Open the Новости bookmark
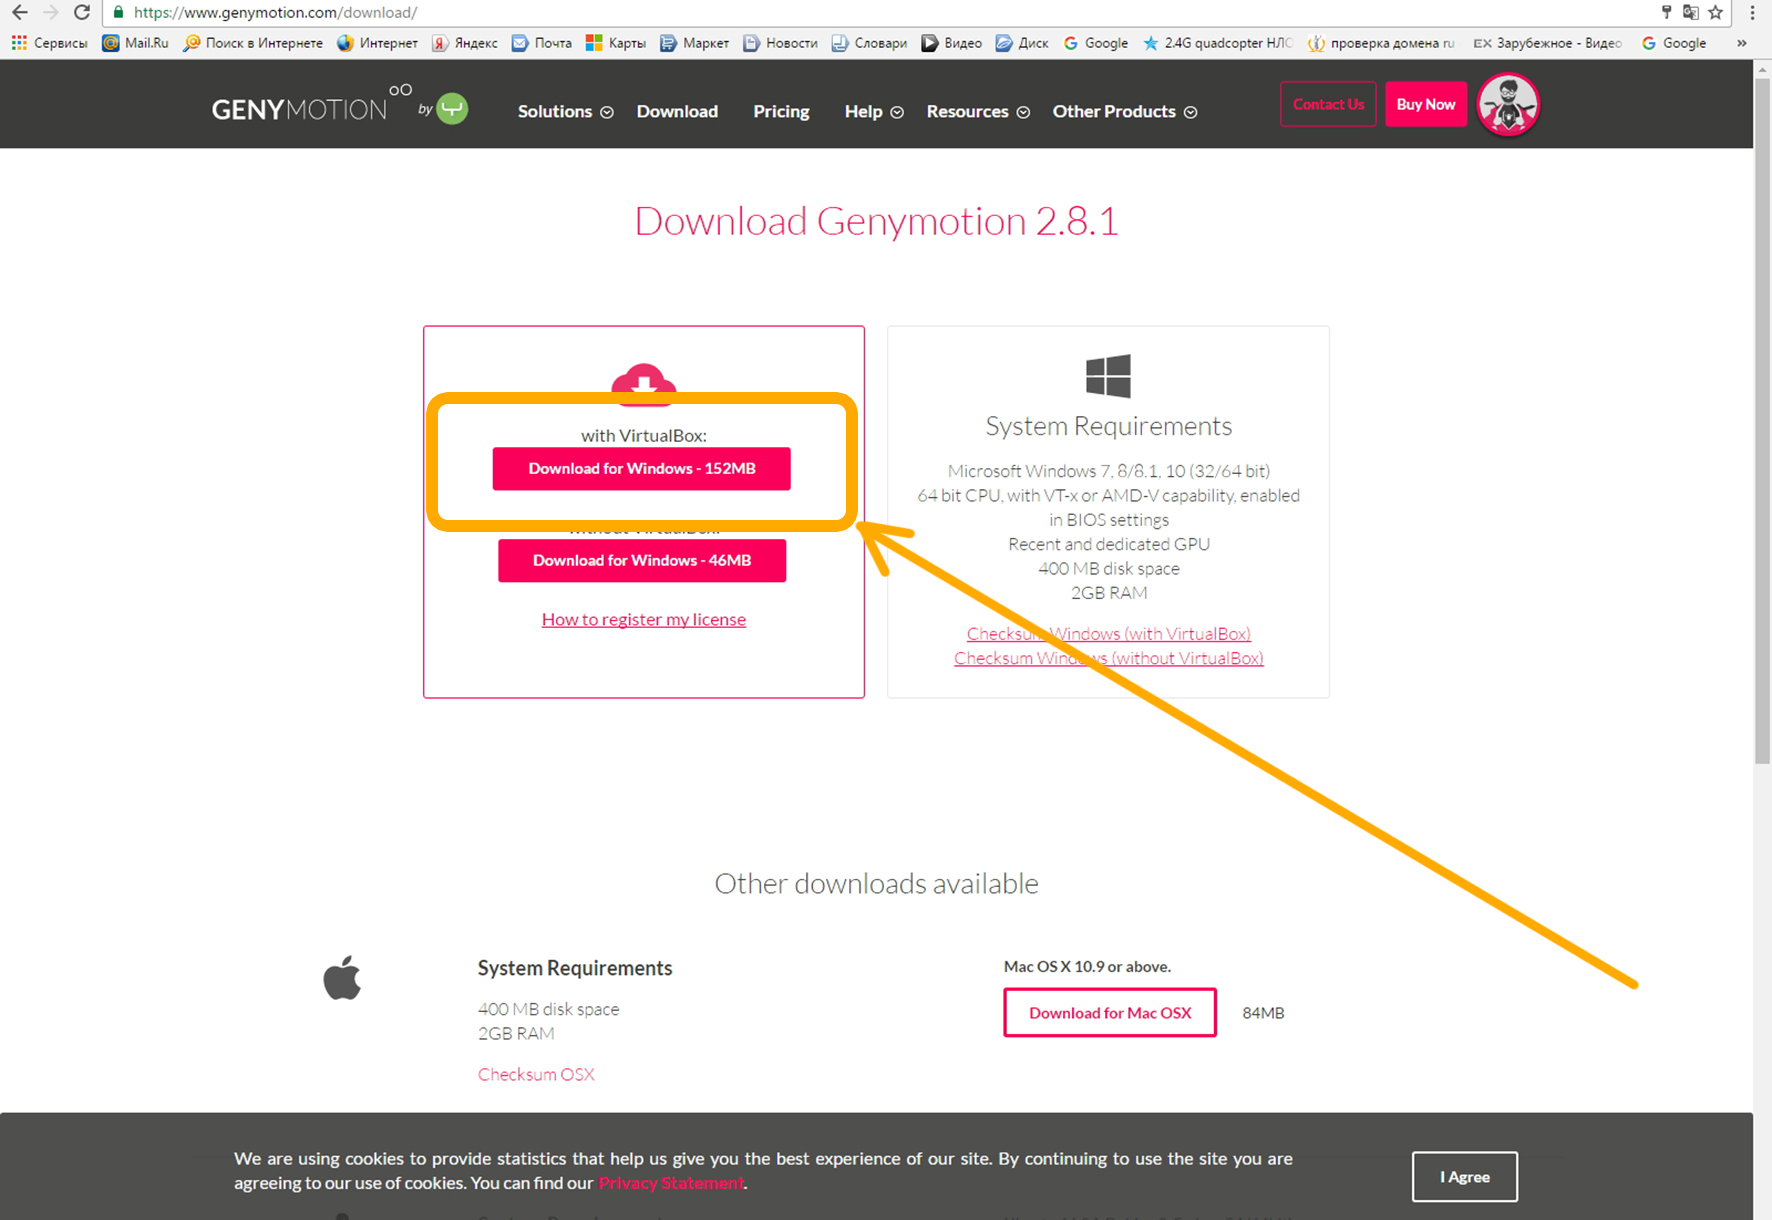This screenshot has height=1220, width=1772. point(780,43)
